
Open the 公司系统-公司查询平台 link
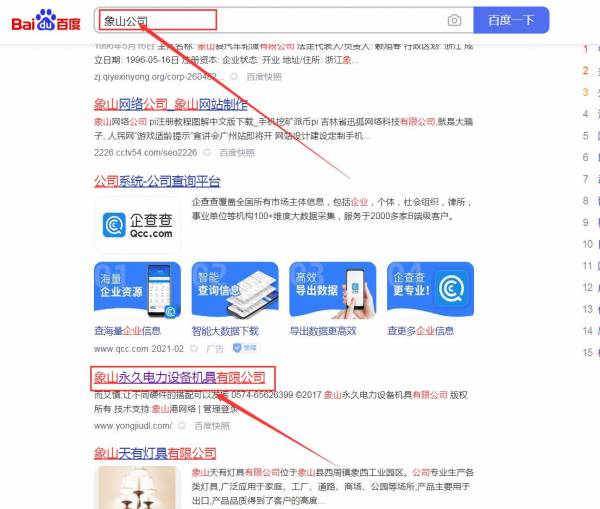tap(157, 181)
